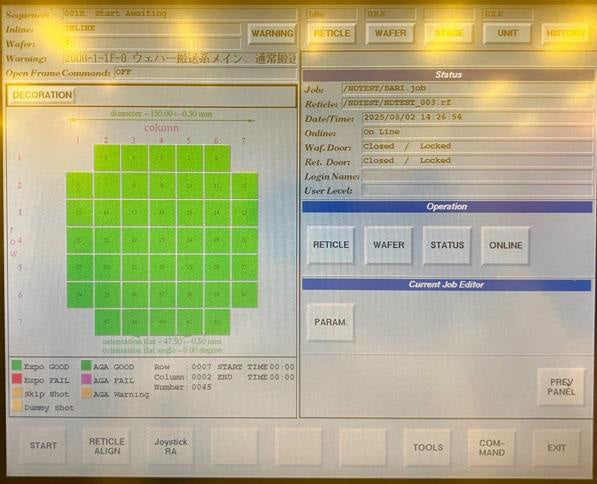Click the Warning message field with Japanese text
597x484 pixels.
[180, 58]
